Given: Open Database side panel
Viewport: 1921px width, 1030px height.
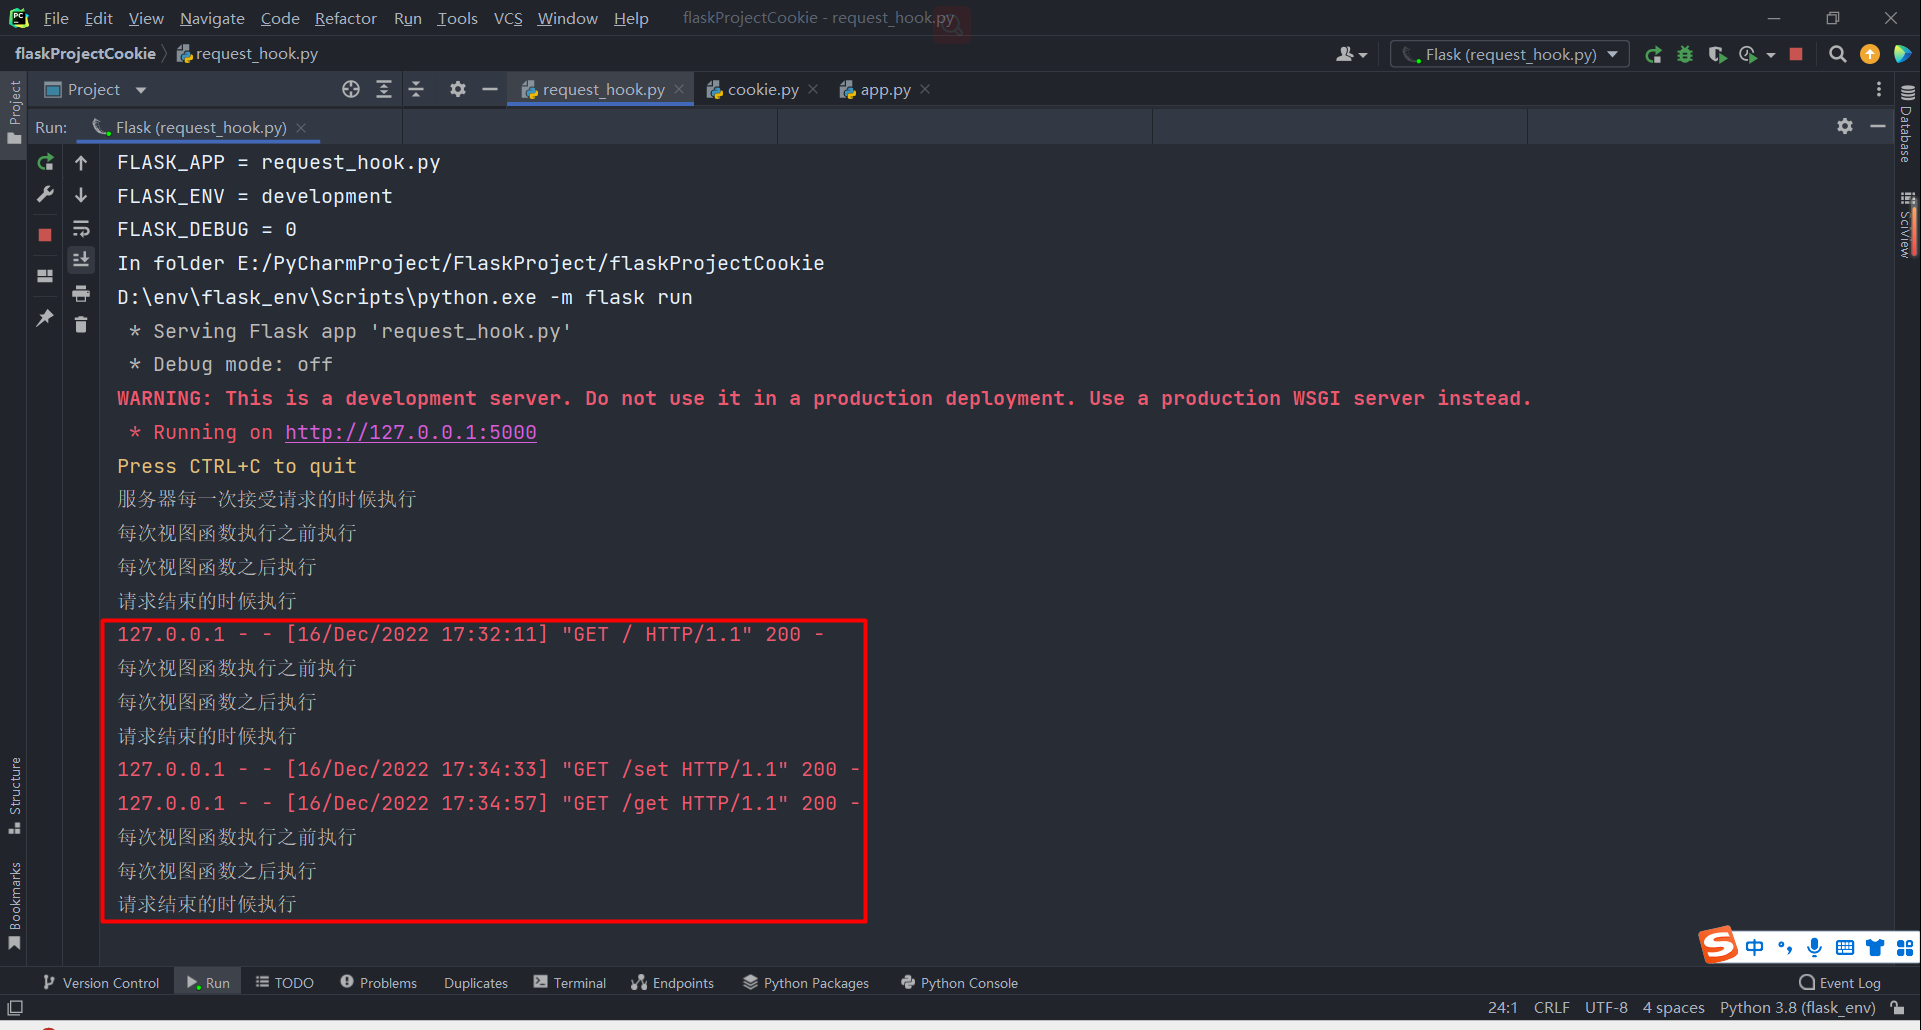Looking at the screenshot, I should coord(1907,124).
